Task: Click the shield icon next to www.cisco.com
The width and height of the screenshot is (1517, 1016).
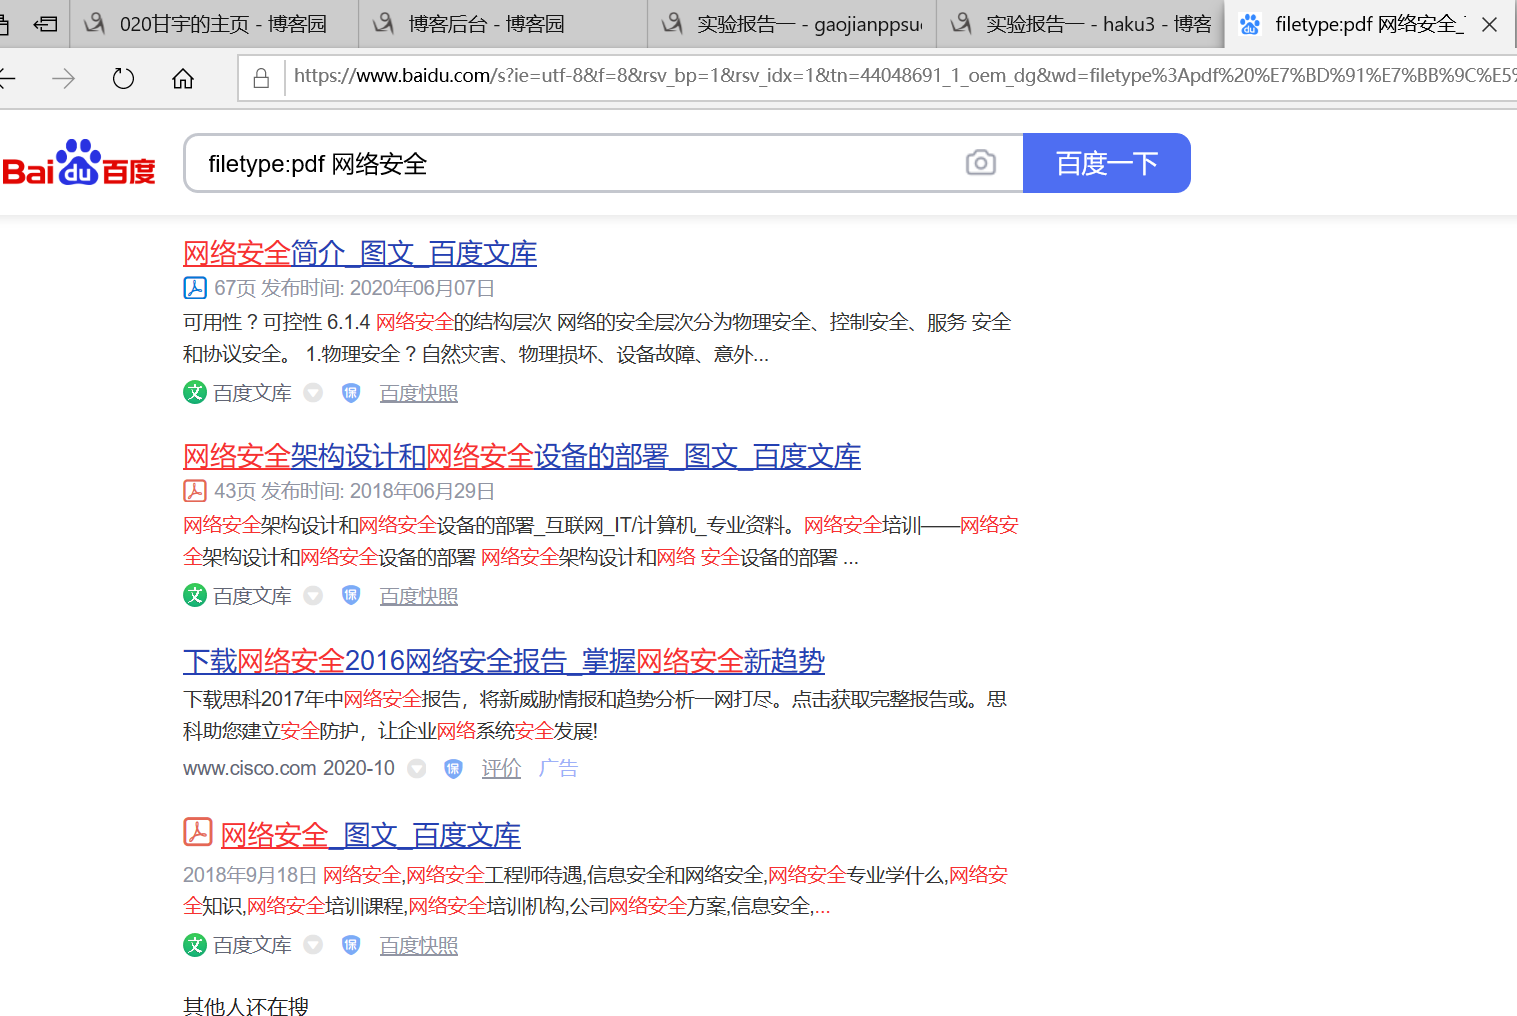Action: coord(453,768)
